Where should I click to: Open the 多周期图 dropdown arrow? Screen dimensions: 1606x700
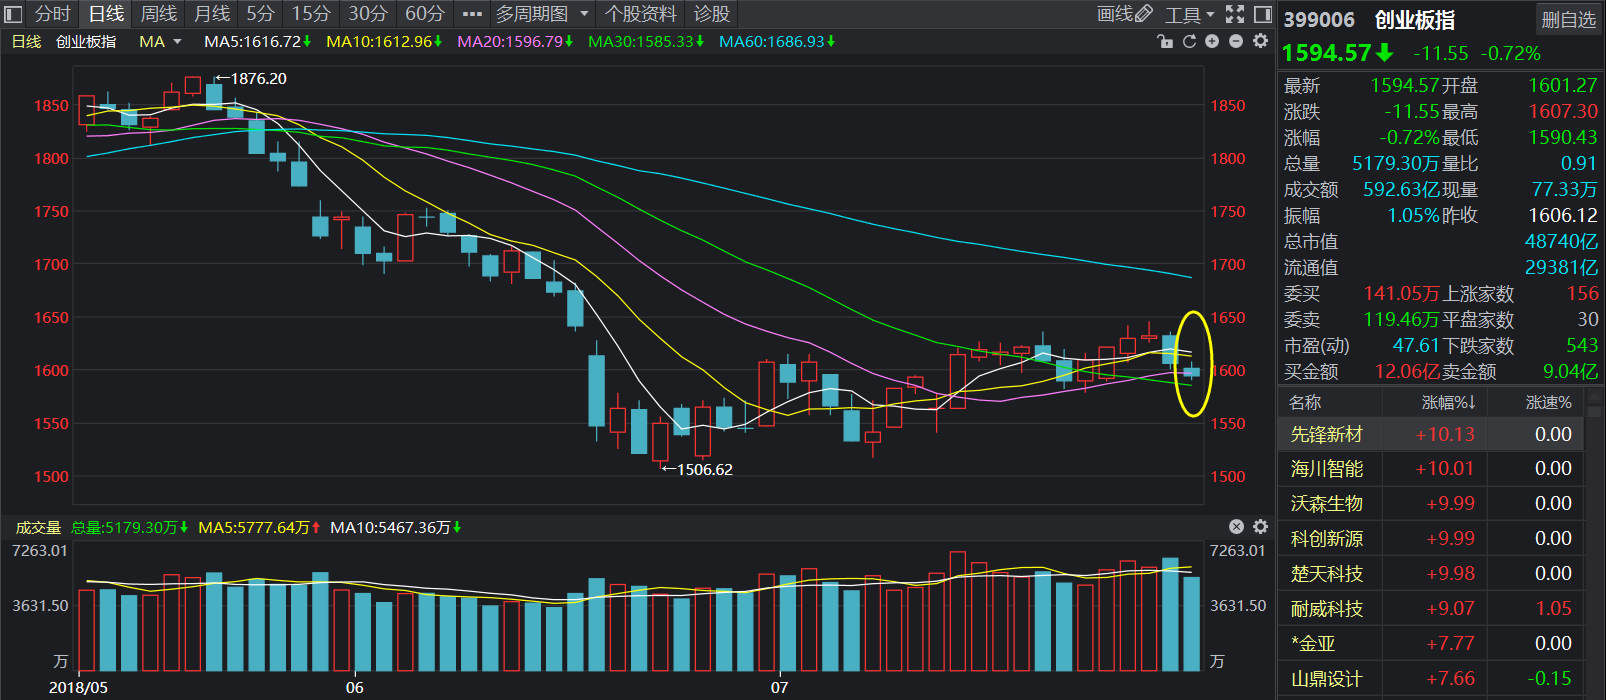pos(585,14)
